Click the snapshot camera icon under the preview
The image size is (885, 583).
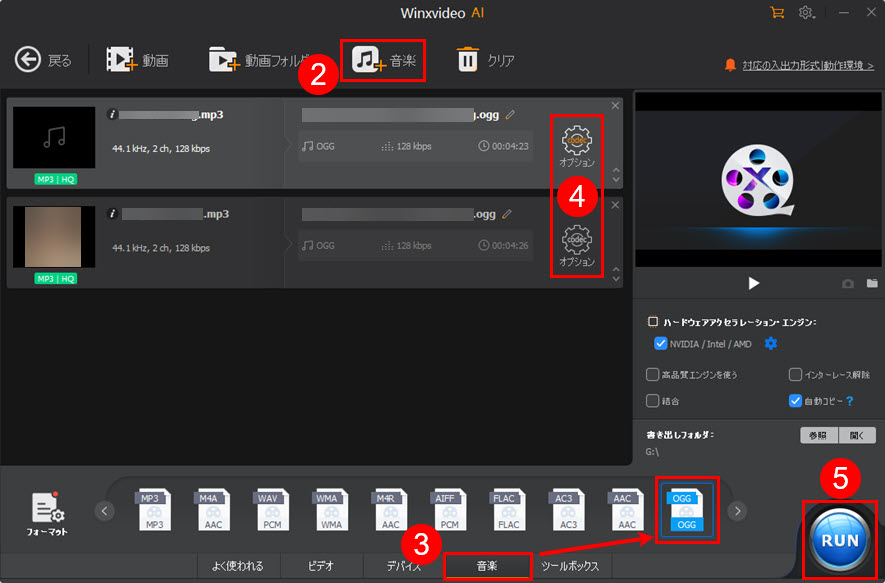[x=848, y=284]
